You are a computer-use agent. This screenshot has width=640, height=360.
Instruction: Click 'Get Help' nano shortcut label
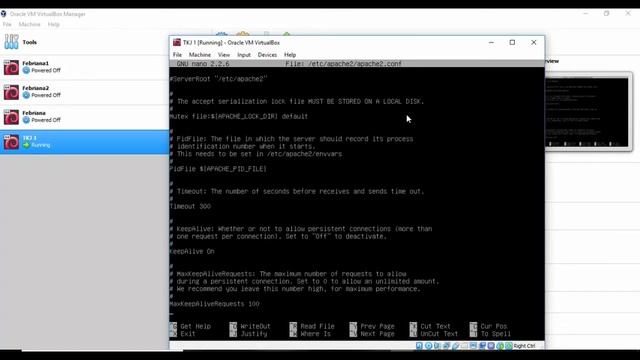pyautogui.click(x=196, y=327)
